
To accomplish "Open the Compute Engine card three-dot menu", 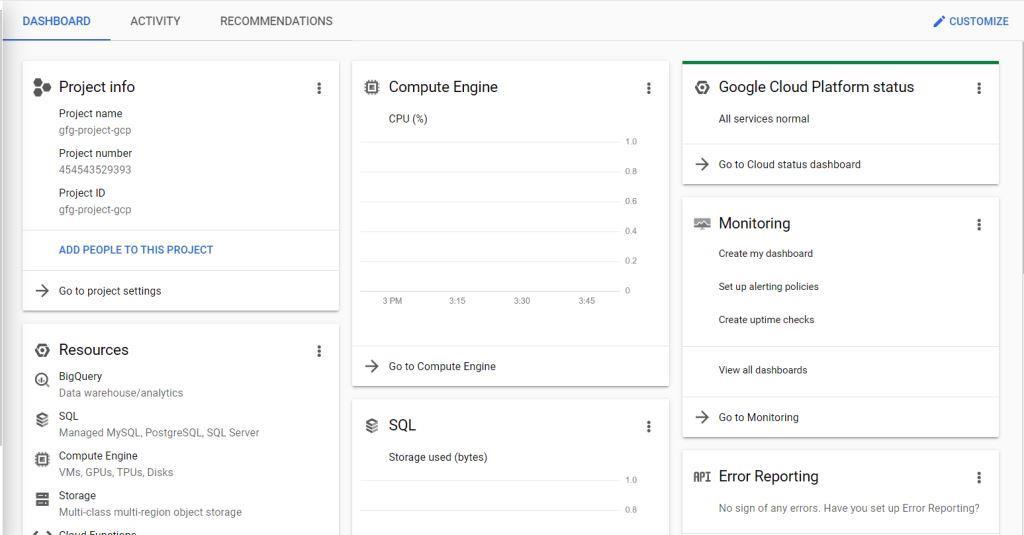I will (648, 88).
